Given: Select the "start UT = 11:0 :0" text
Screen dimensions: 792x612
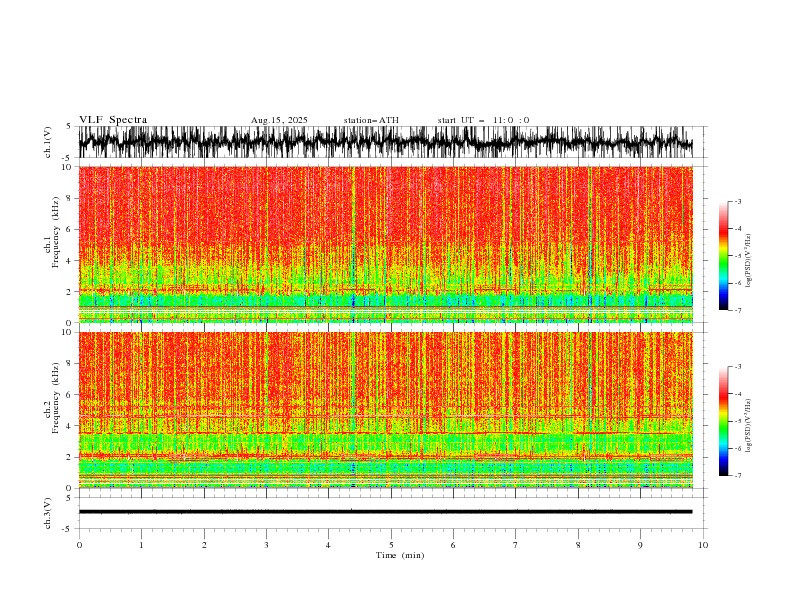Looking at the screenshot, I should pyautogui.click(x=484, y=120).
